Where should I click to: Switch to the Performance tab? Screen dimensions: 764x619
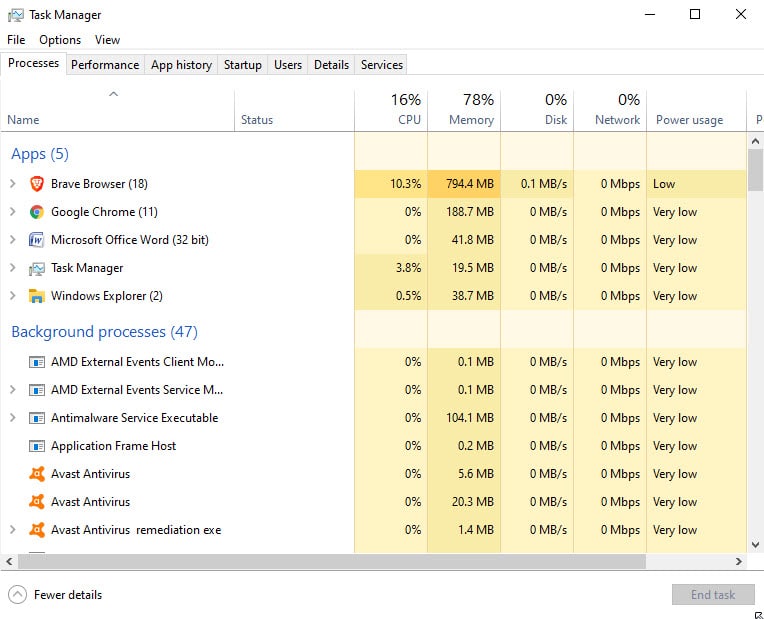pos(105,65)
